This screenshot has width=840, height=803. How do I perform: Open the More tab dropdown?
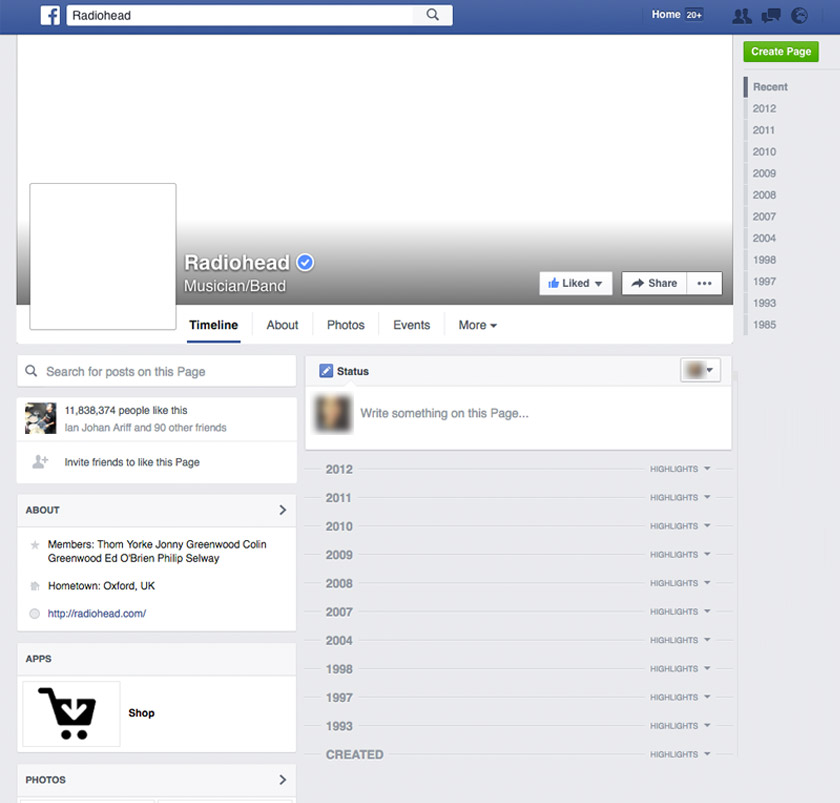477,325
